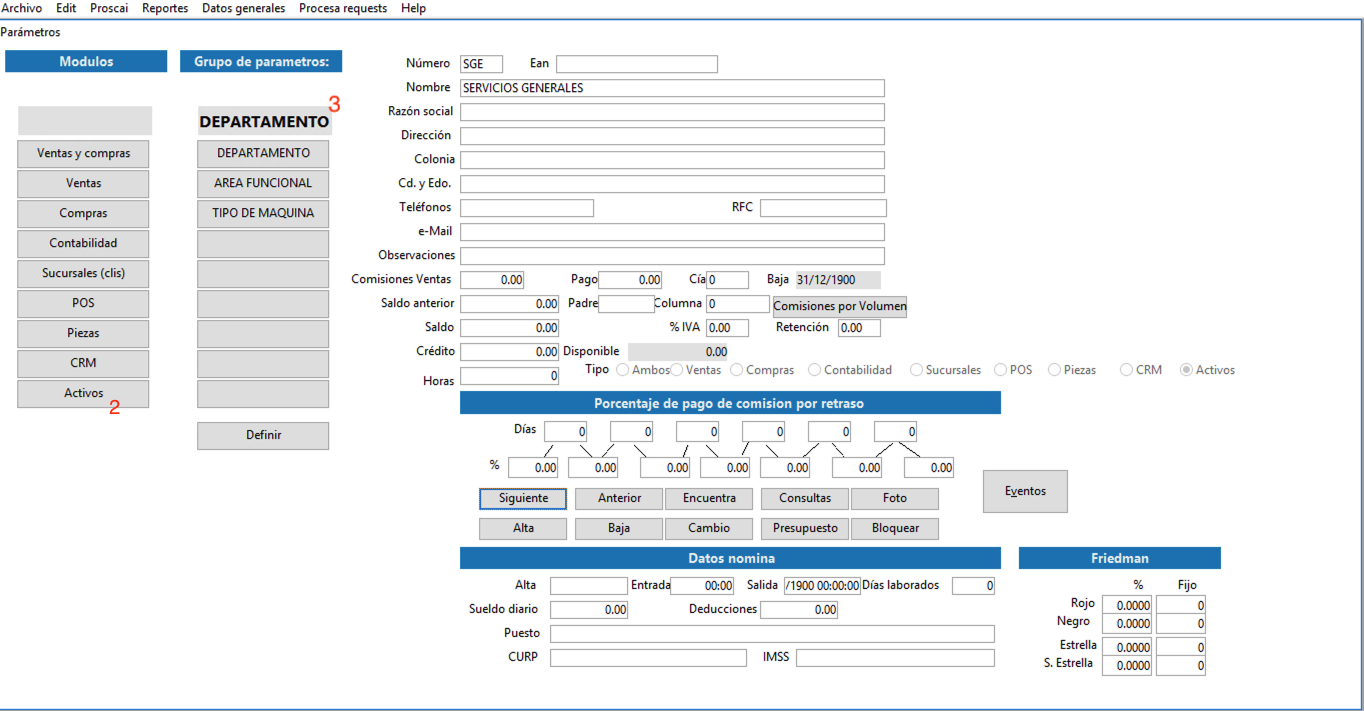Viewport: 1364px width, 711px height.
Task: Focus the Número field containing SGE
Action: [482, 64]
